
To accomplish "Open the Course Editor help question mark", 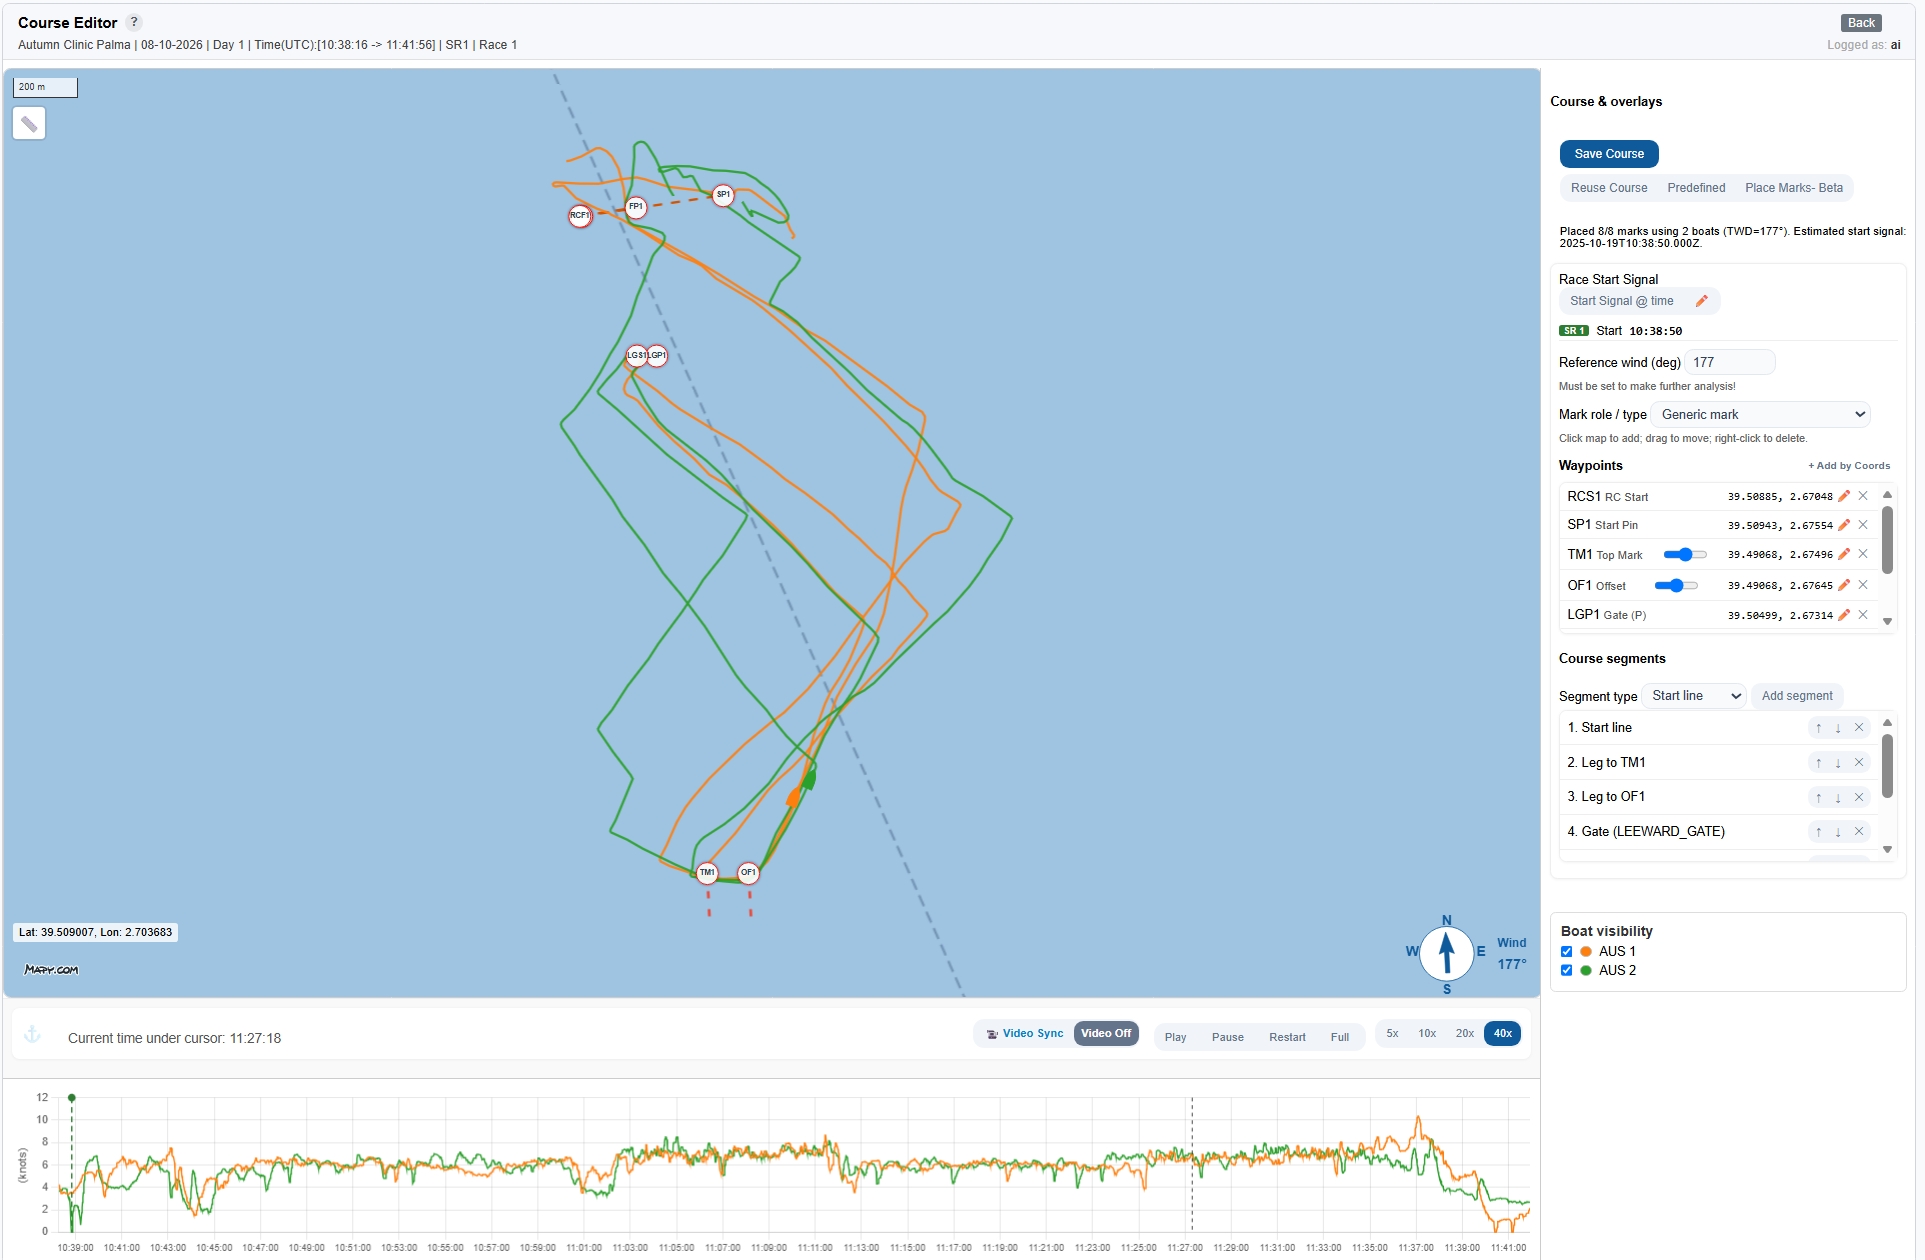I will click(134, 22).
